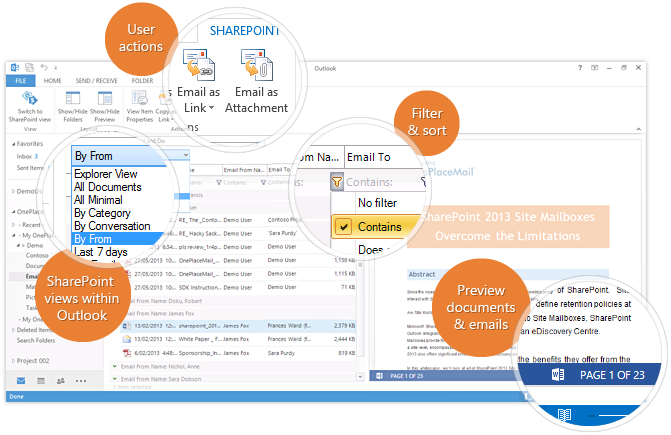Select By Conversation view from list
Viewport: 671px width, 435px height.
click(x=112, y=226)
